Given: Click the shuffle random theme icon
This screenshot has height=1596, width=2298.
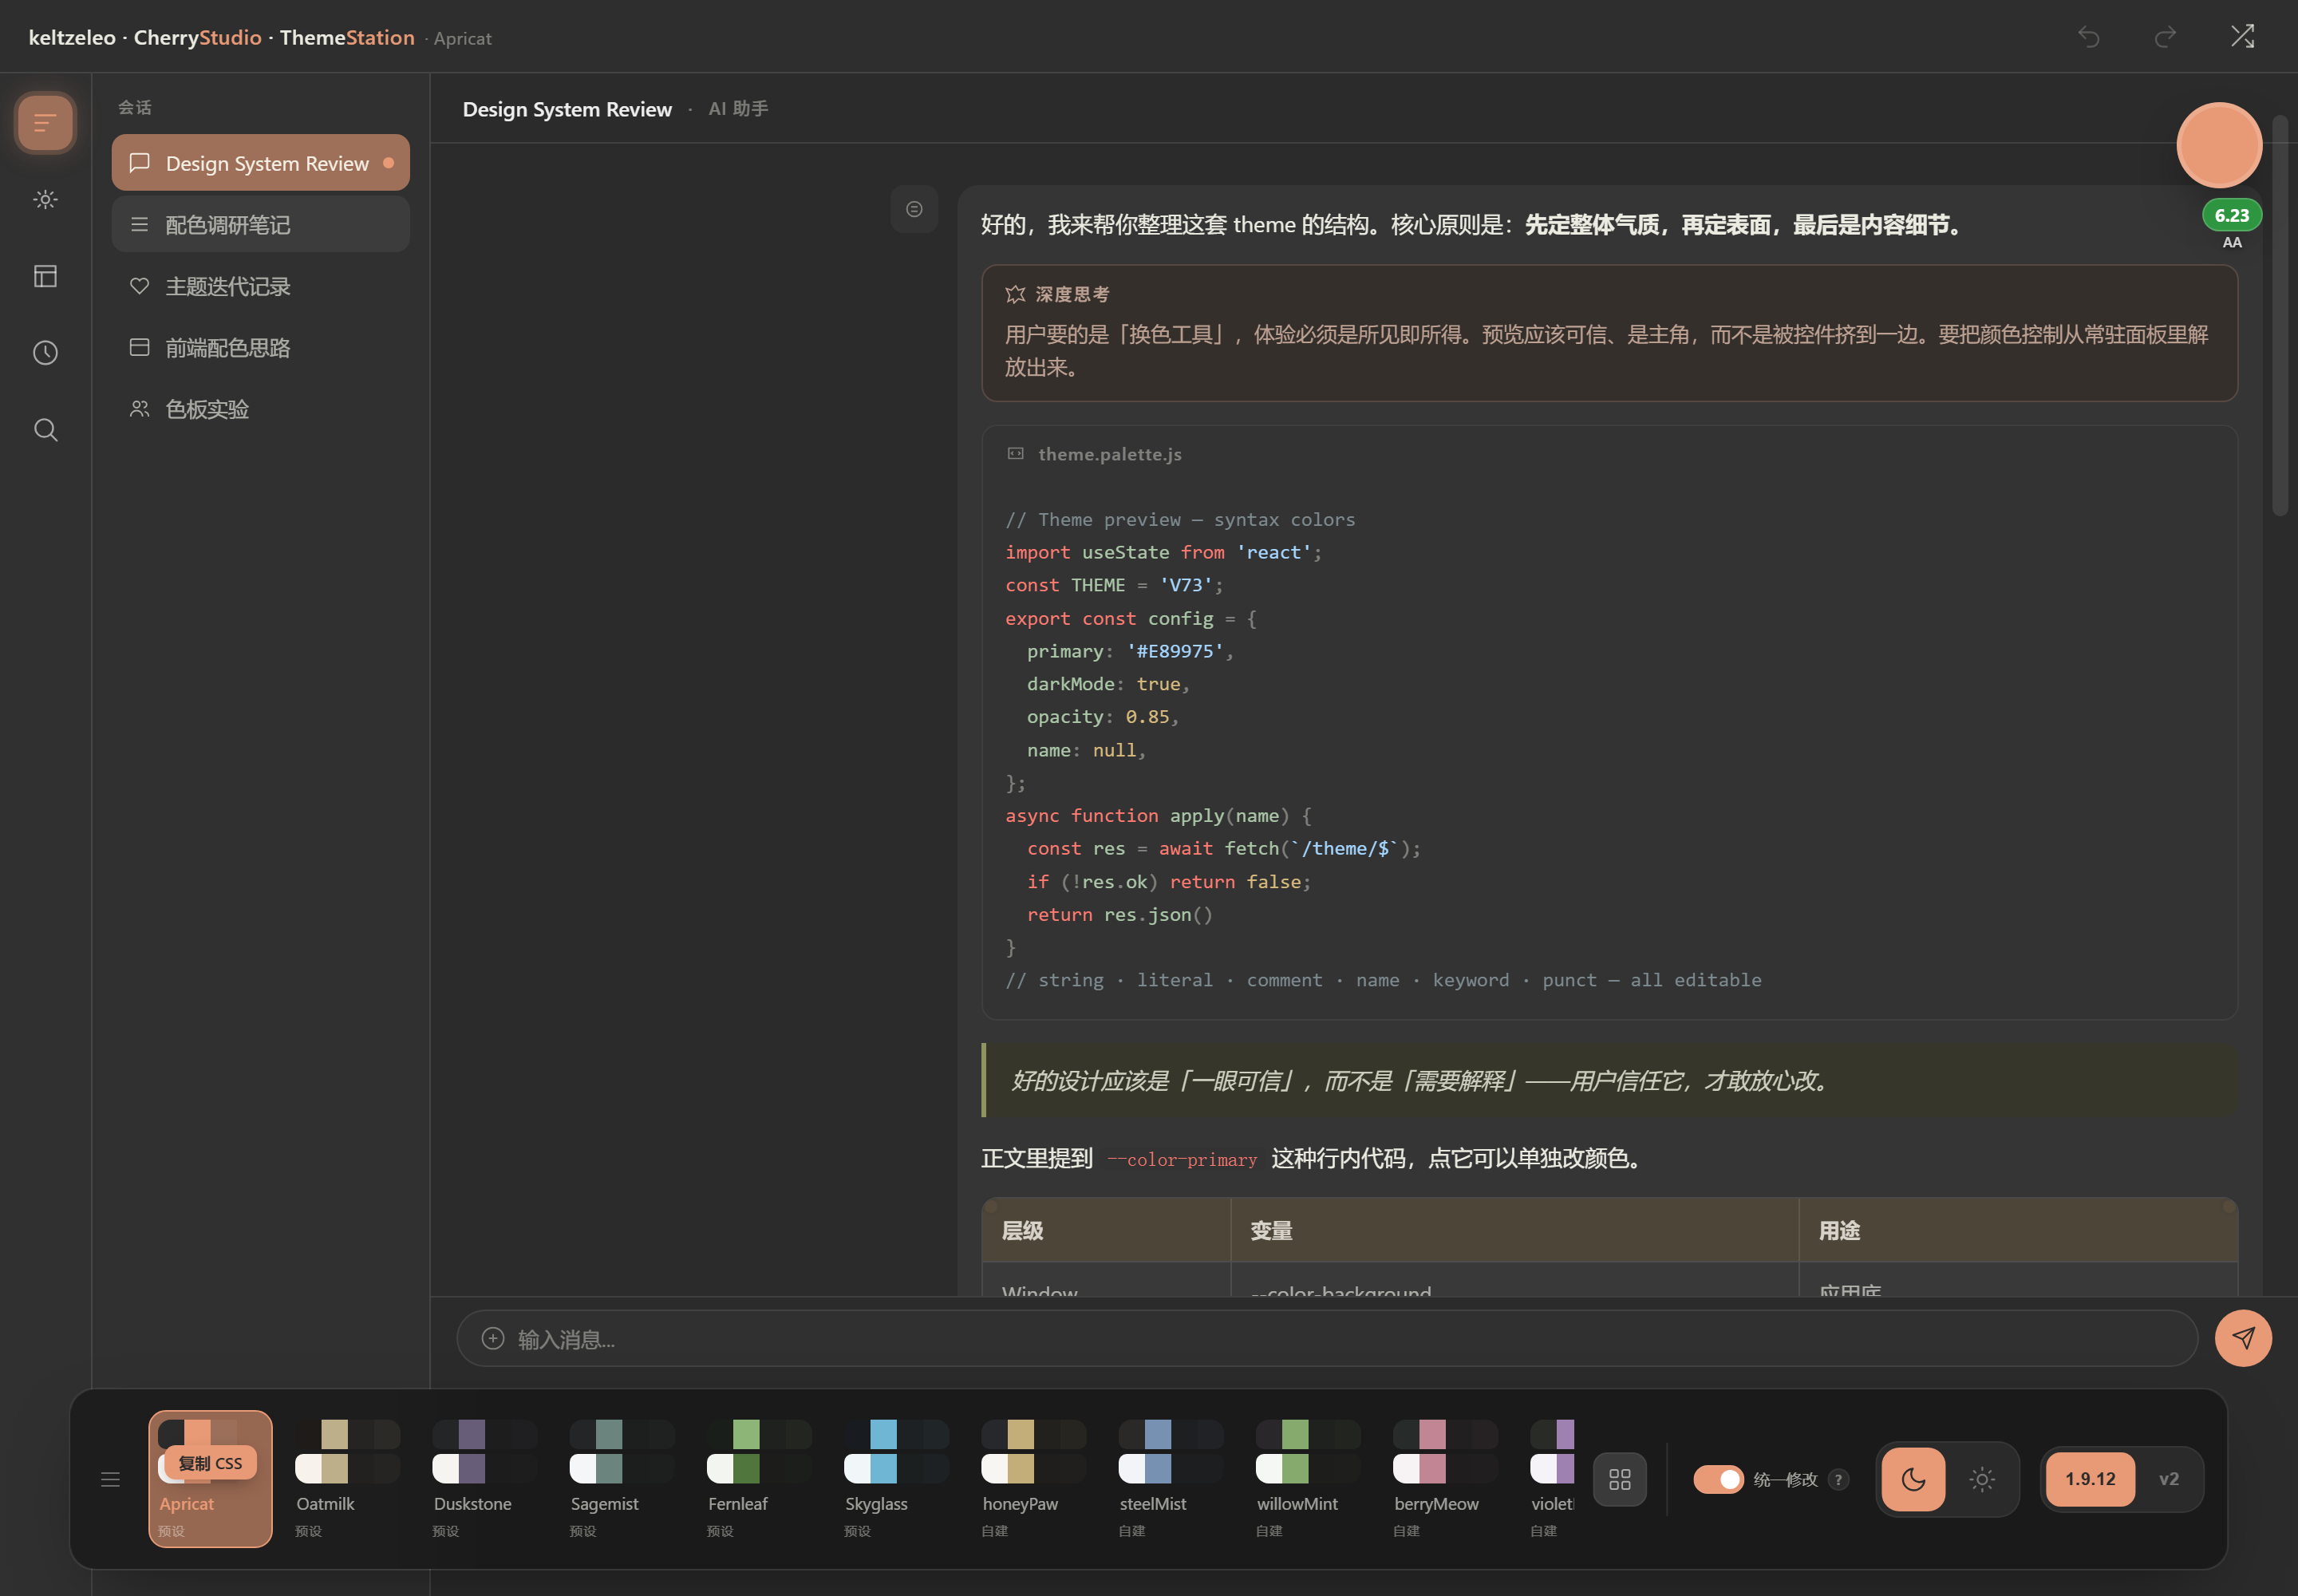Looking at the screenshot, I should click(2242, 37).
